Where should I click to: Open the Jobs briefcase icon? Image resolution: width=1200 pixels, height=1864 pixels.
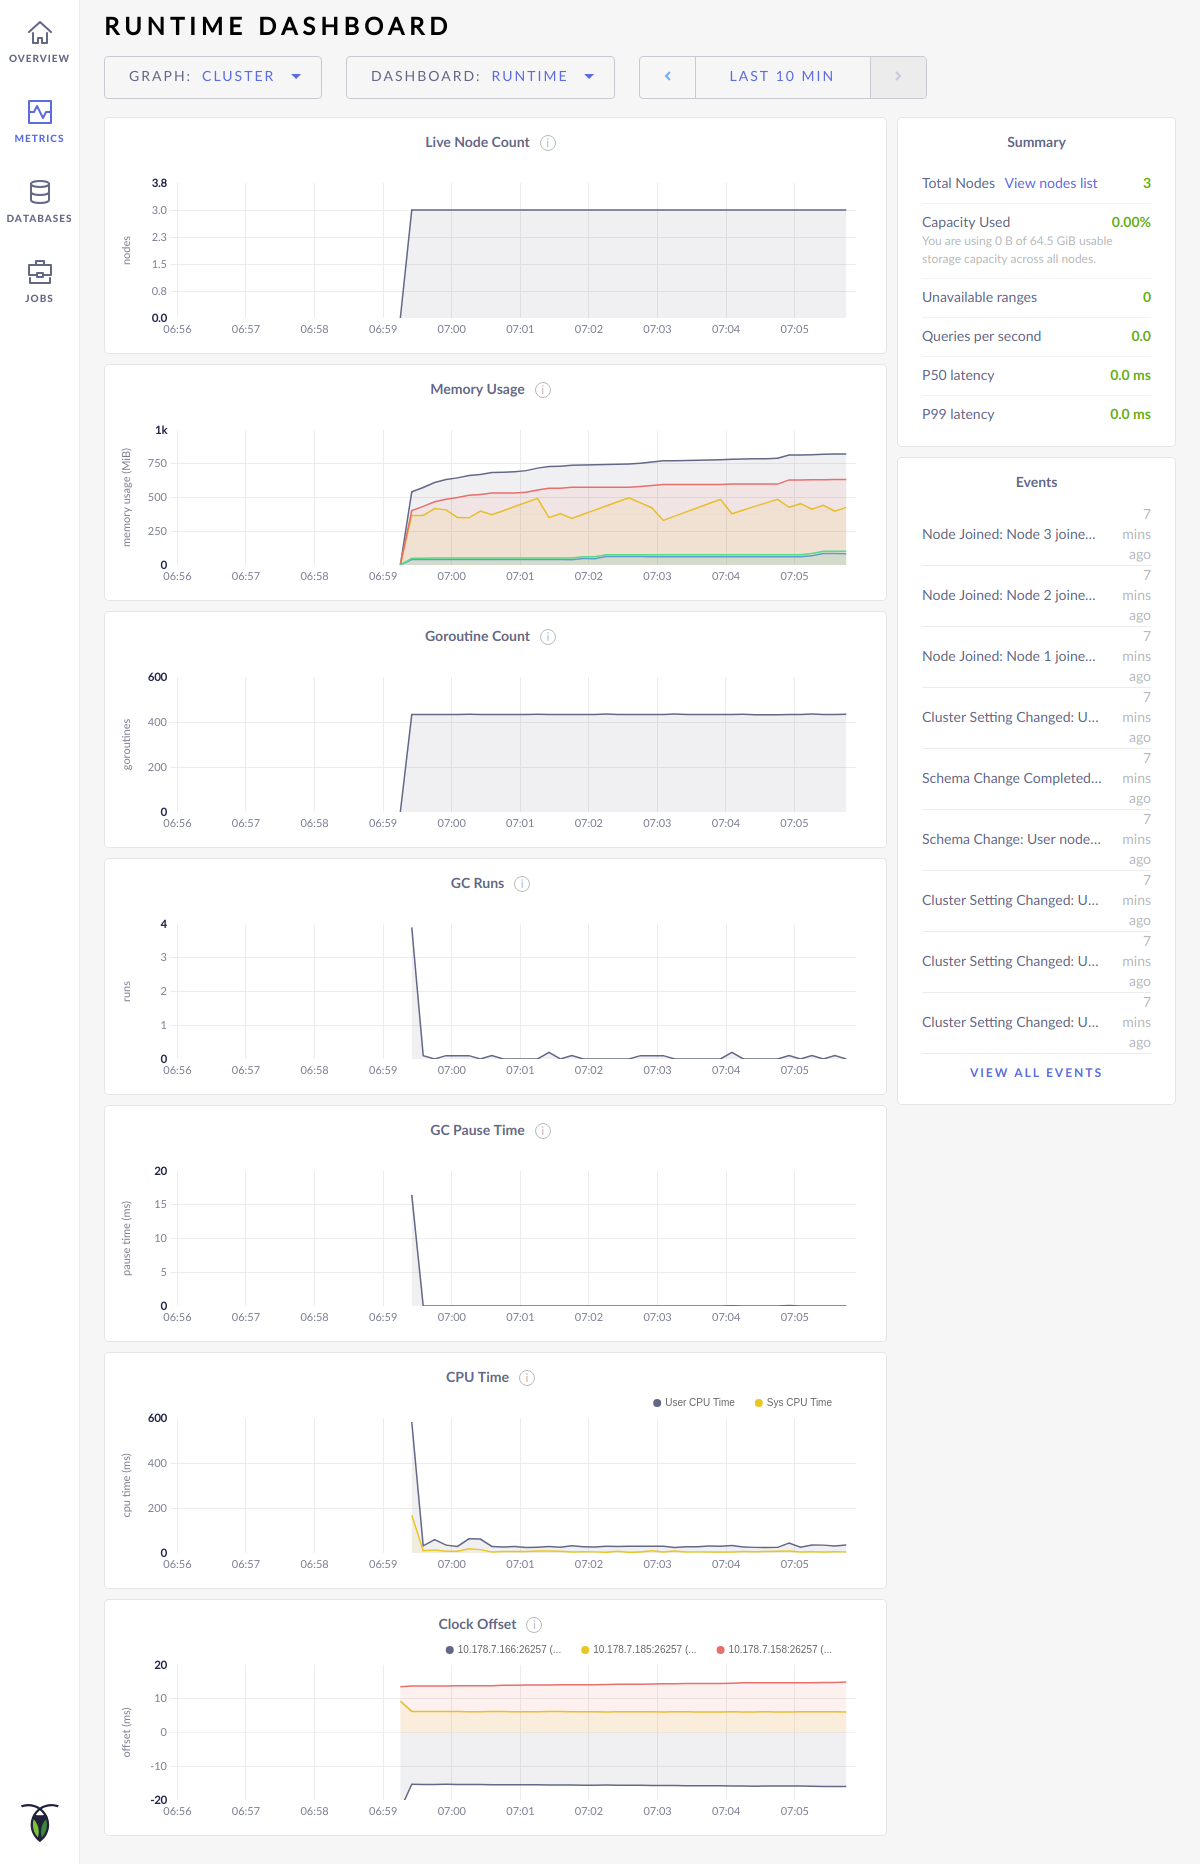tap(39, 273)
